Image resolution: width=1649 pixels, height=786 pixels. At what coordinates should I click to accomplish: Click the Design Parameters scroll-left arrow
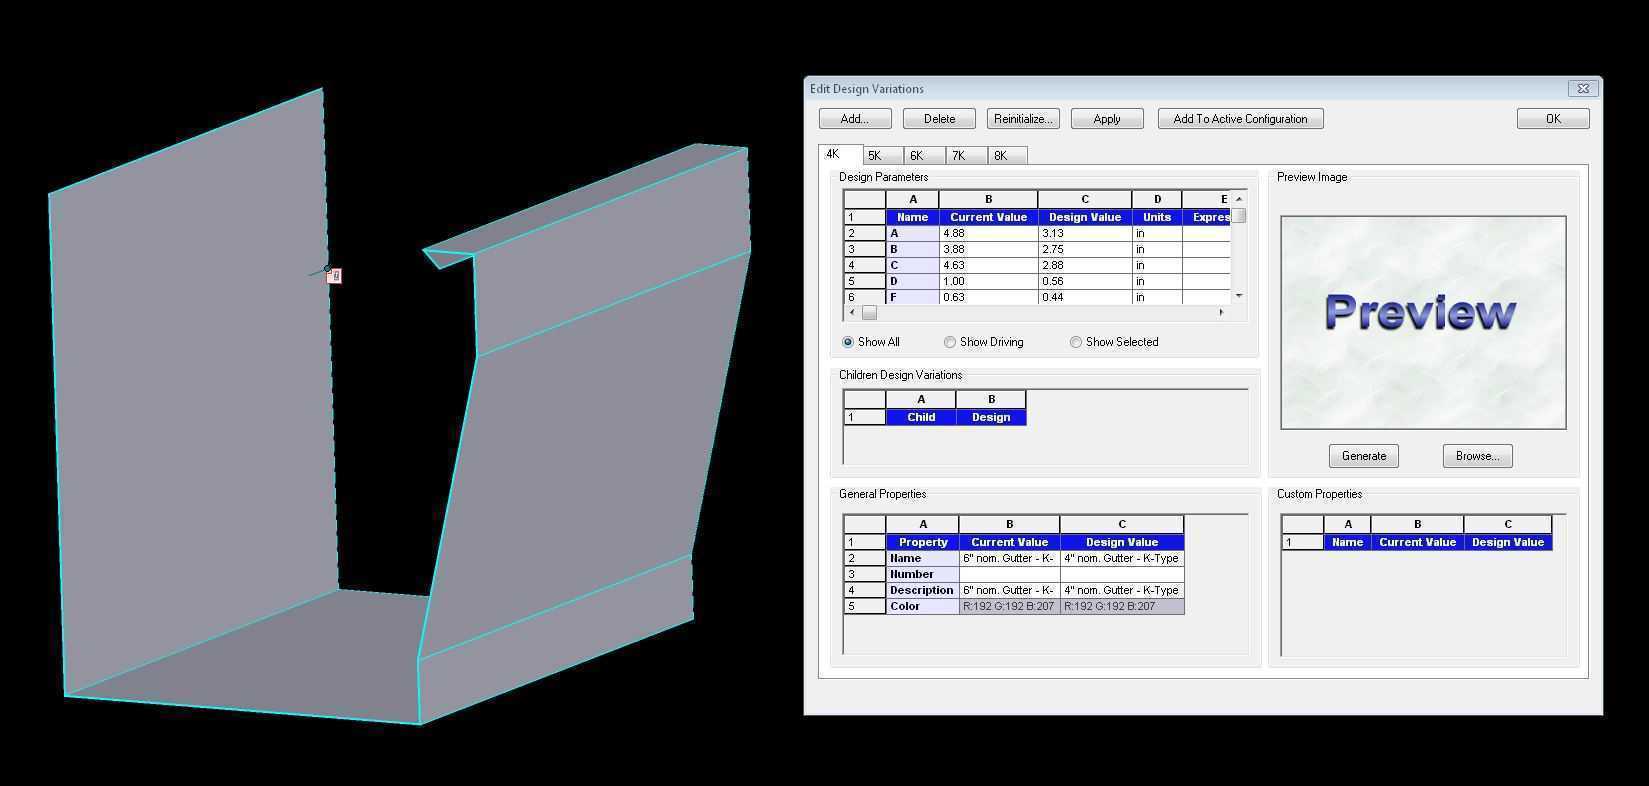coord(852,312)
